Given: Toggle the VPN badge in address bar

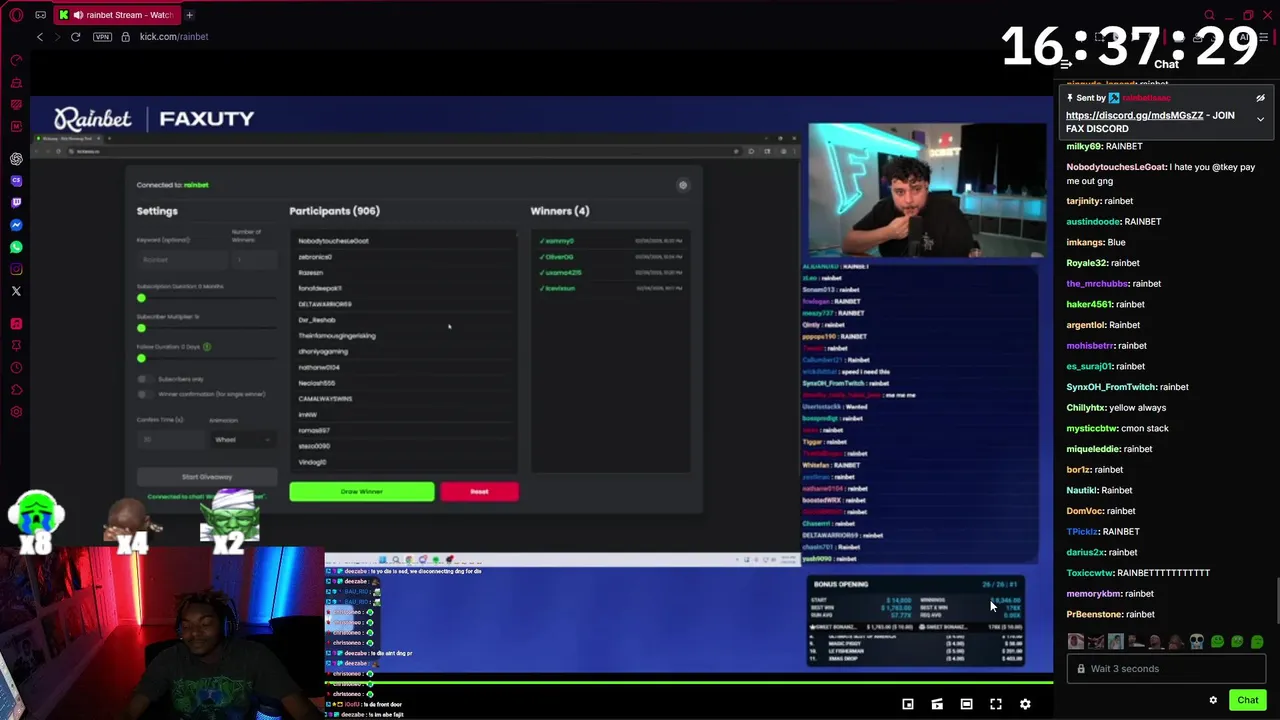Looking at the screenshot, I should coord(102,37).
